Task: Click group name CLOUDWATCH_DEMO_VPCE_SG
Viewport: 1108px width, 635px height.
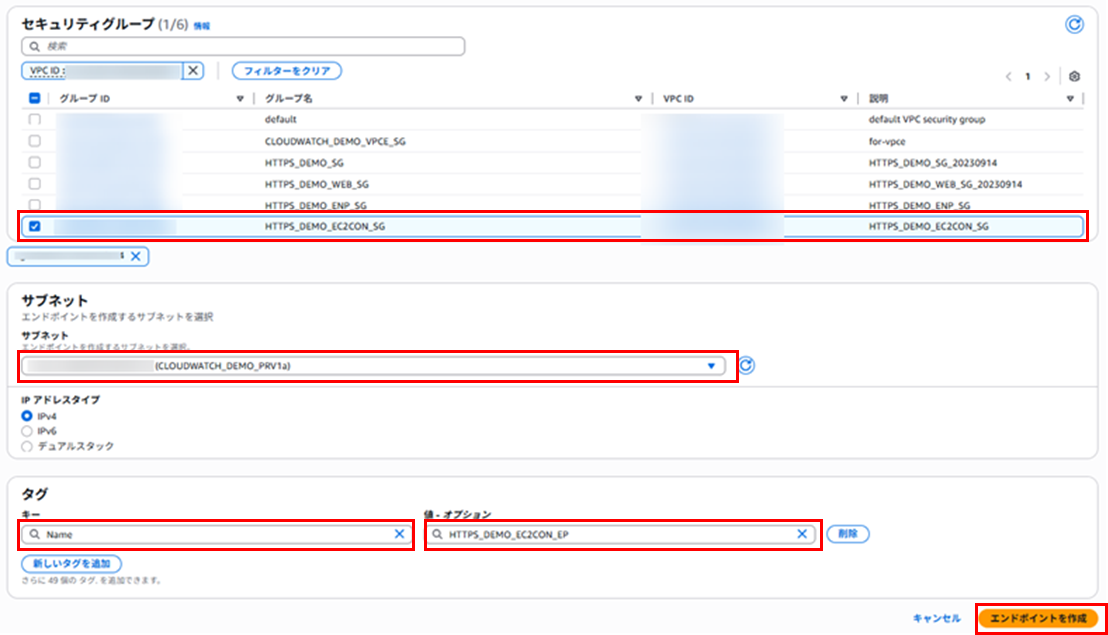Action: tap(335, 141)
